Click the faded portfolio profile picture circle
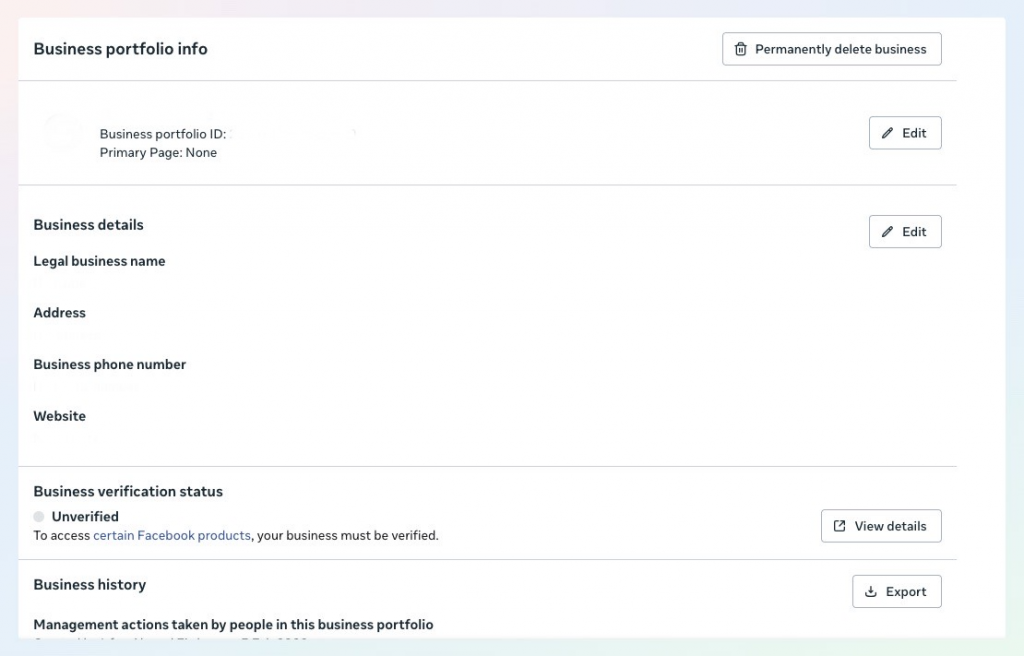Viewport: 1024px width, 656px height. 62,134
